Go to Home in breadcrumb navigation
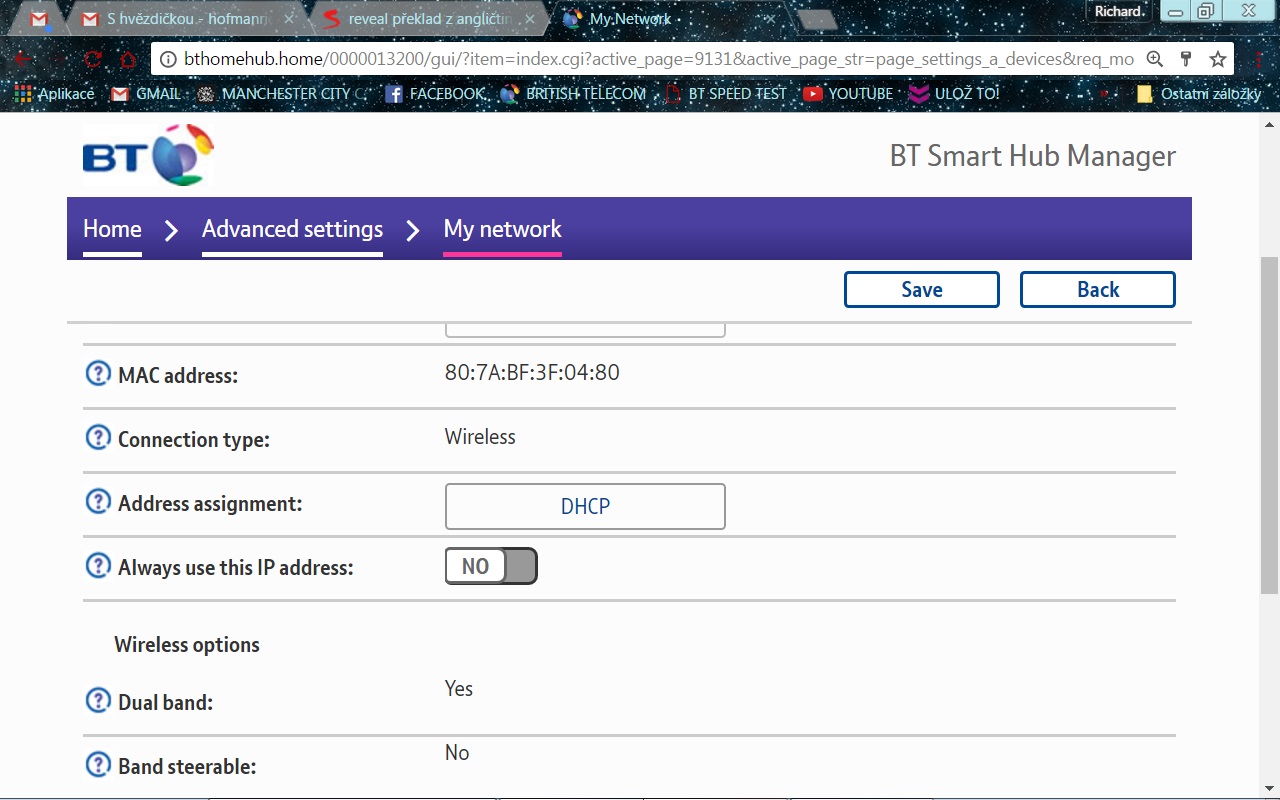The image size is (1280, 800). coord(112,229)
